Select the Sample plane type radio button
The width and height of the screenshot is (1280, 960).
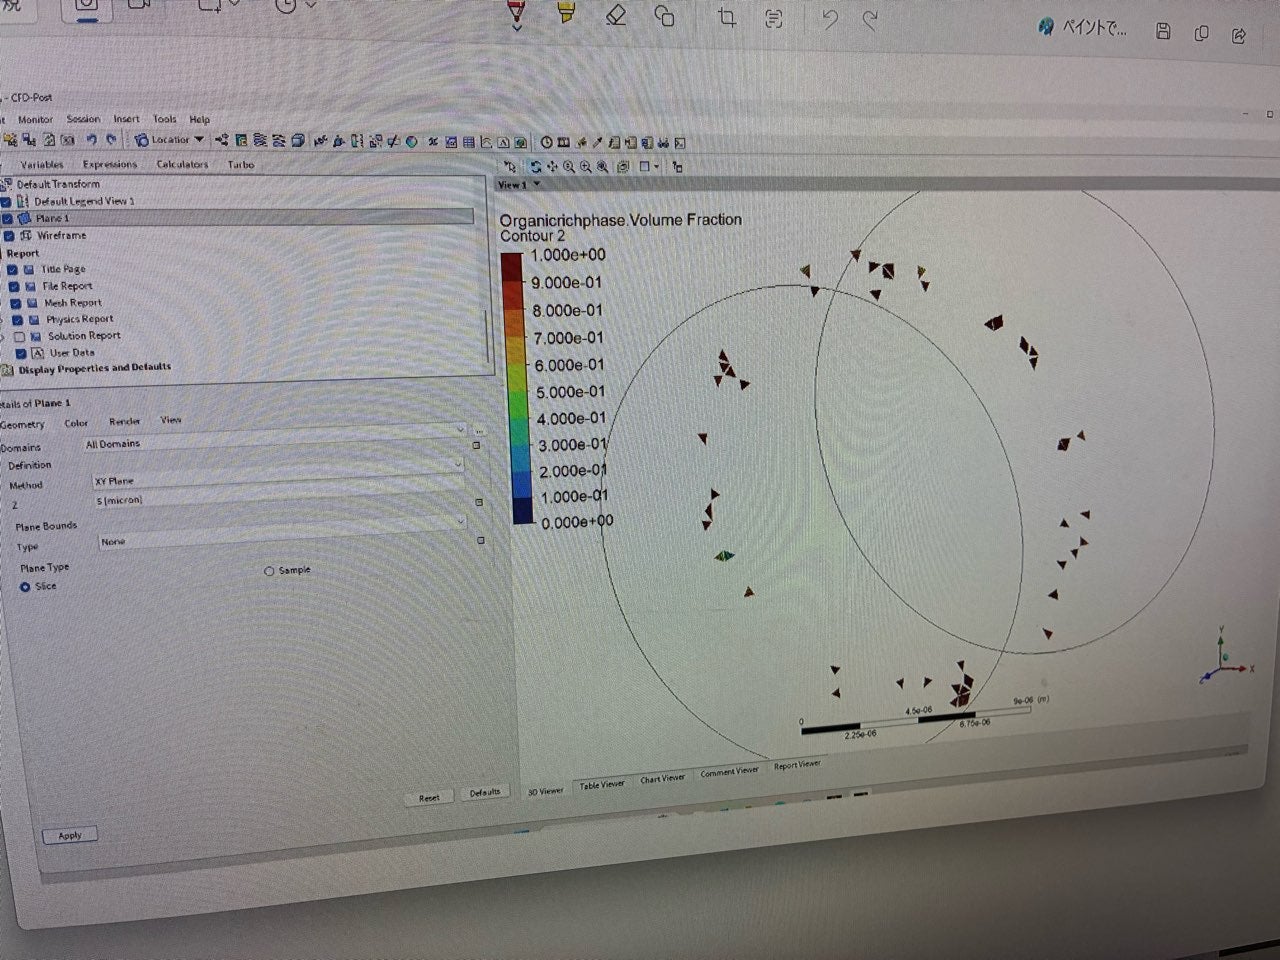pyautogui.click(x=269, y=571)
